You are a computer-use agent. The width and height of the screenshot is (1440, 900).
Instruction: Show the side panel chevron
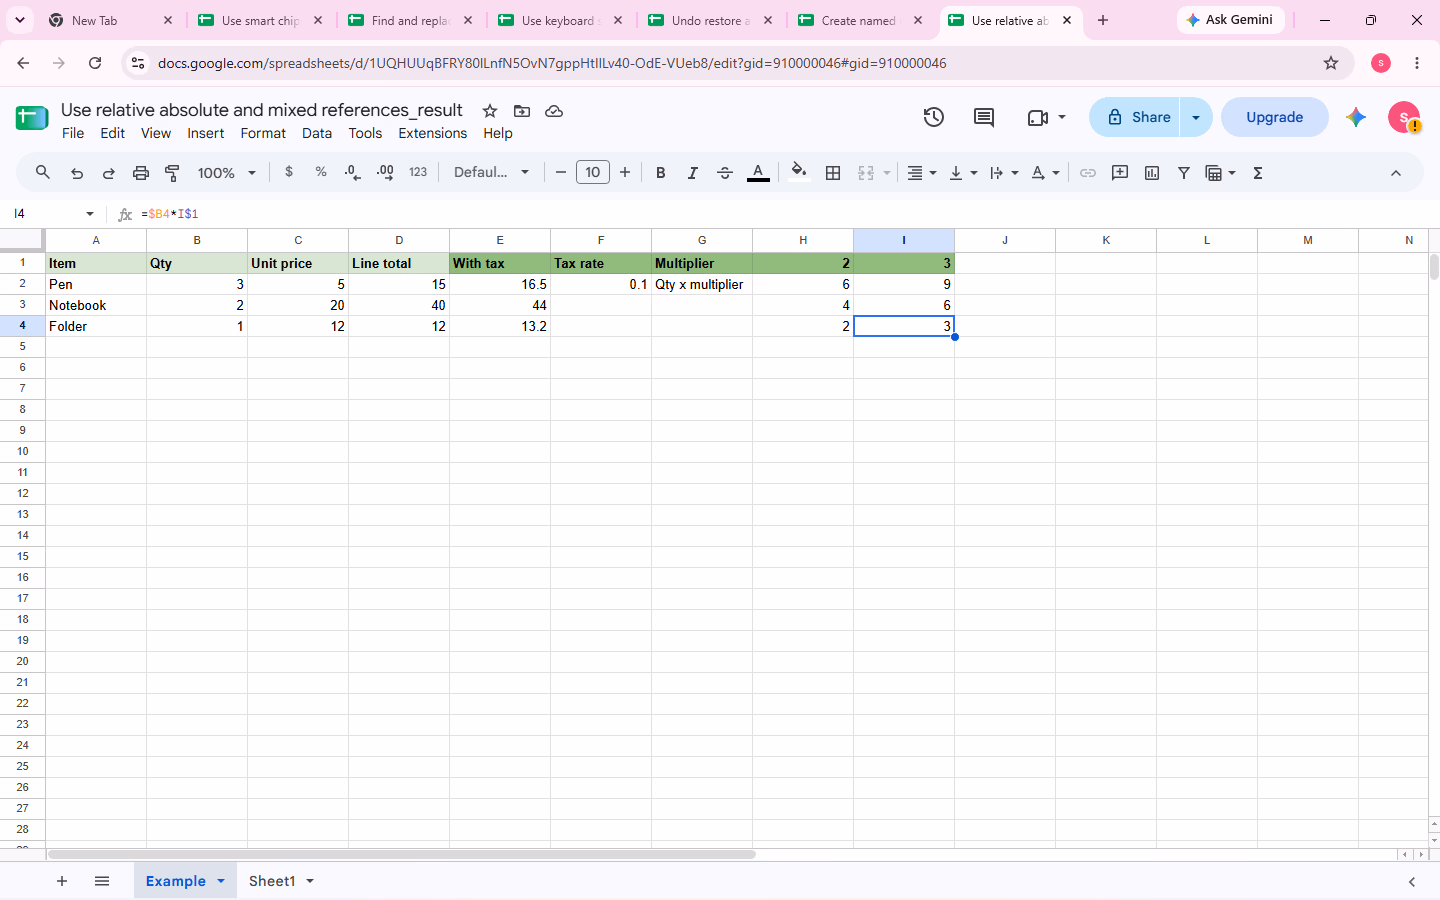(x=1412, y=881)
